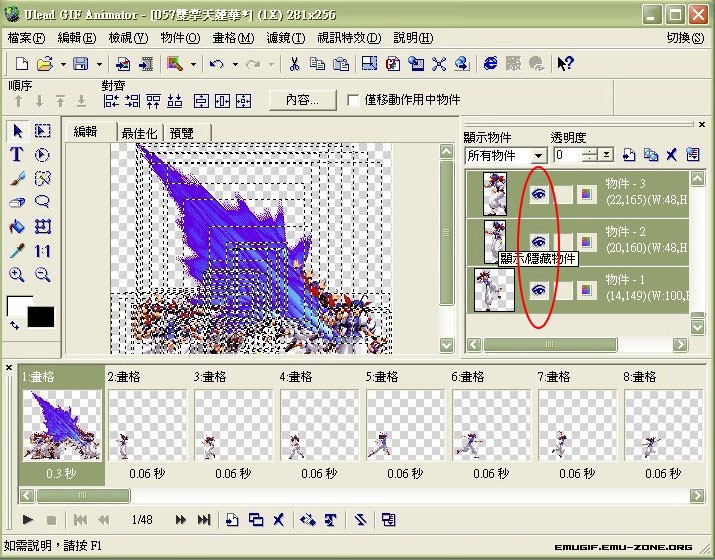Click the background black color swatch
715x560 pixels.
pos(41,316)
